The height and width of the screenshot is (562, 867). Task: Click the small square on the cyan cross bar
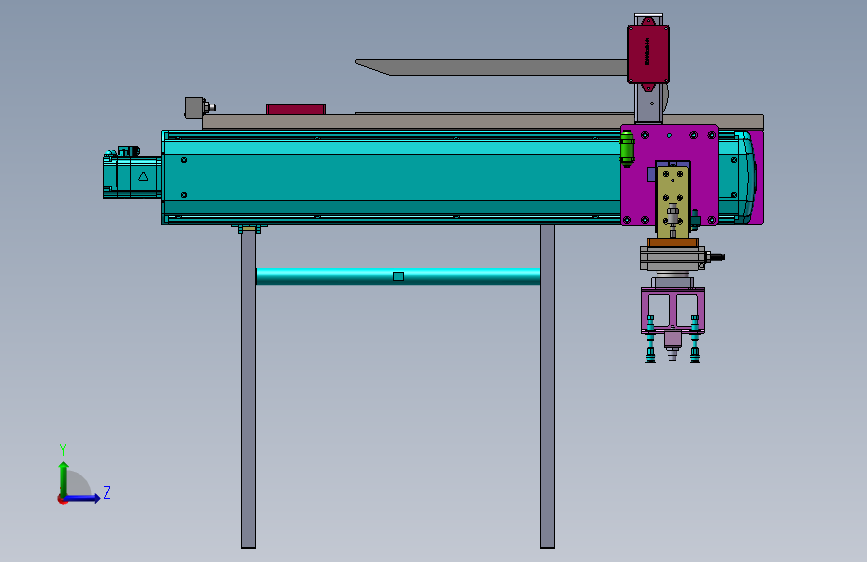398,276
